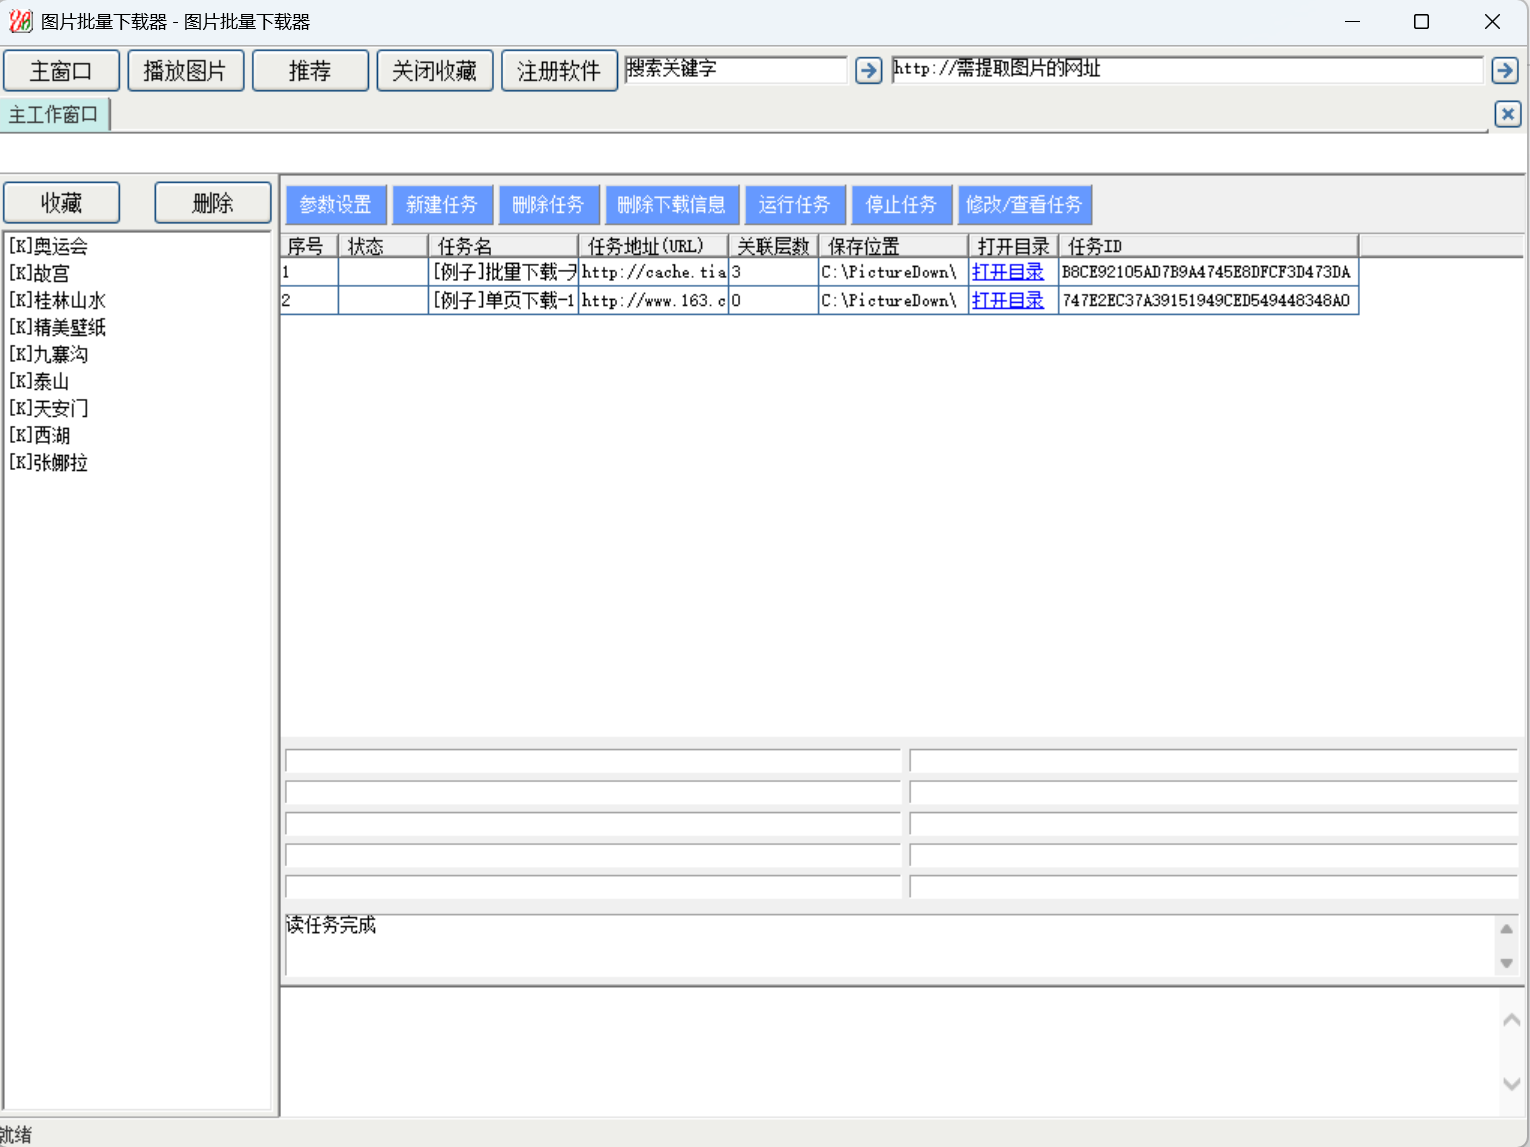Open the 主窗口 main window button
Image resolution: width=1530 pixels, height=1147 pixels.
tap(61, 71)
